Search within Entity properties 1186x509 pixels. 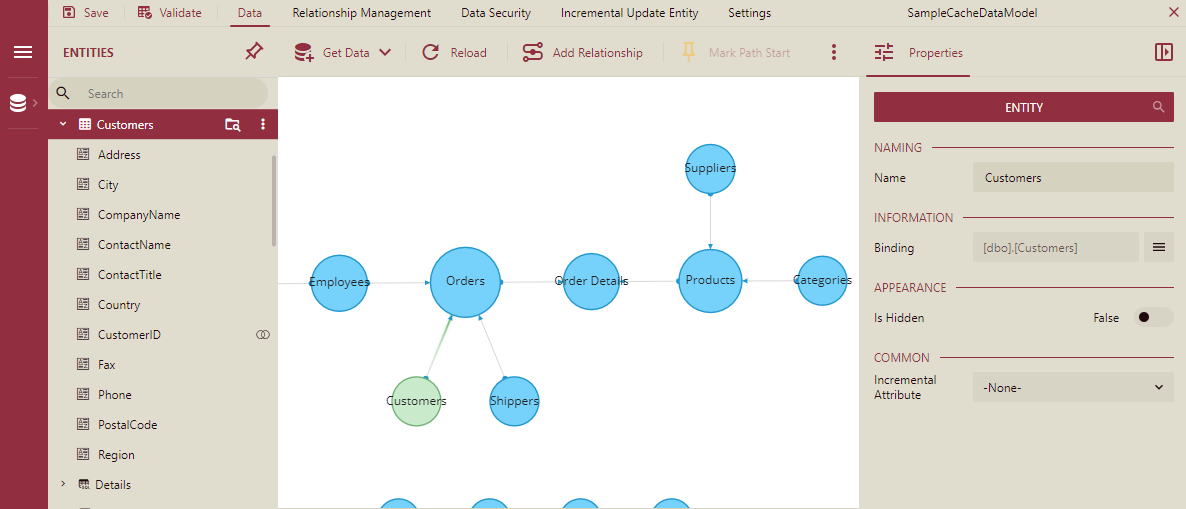click(x=1159, y=107)
